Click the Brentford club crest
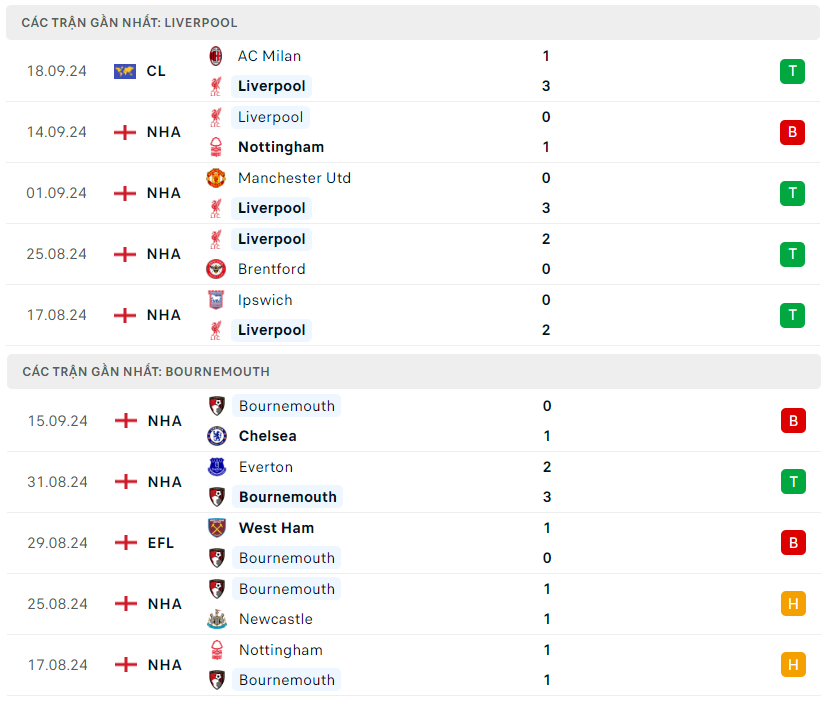Screen dimensions: 824x704 pyautogui.click(x=216, y=269)
